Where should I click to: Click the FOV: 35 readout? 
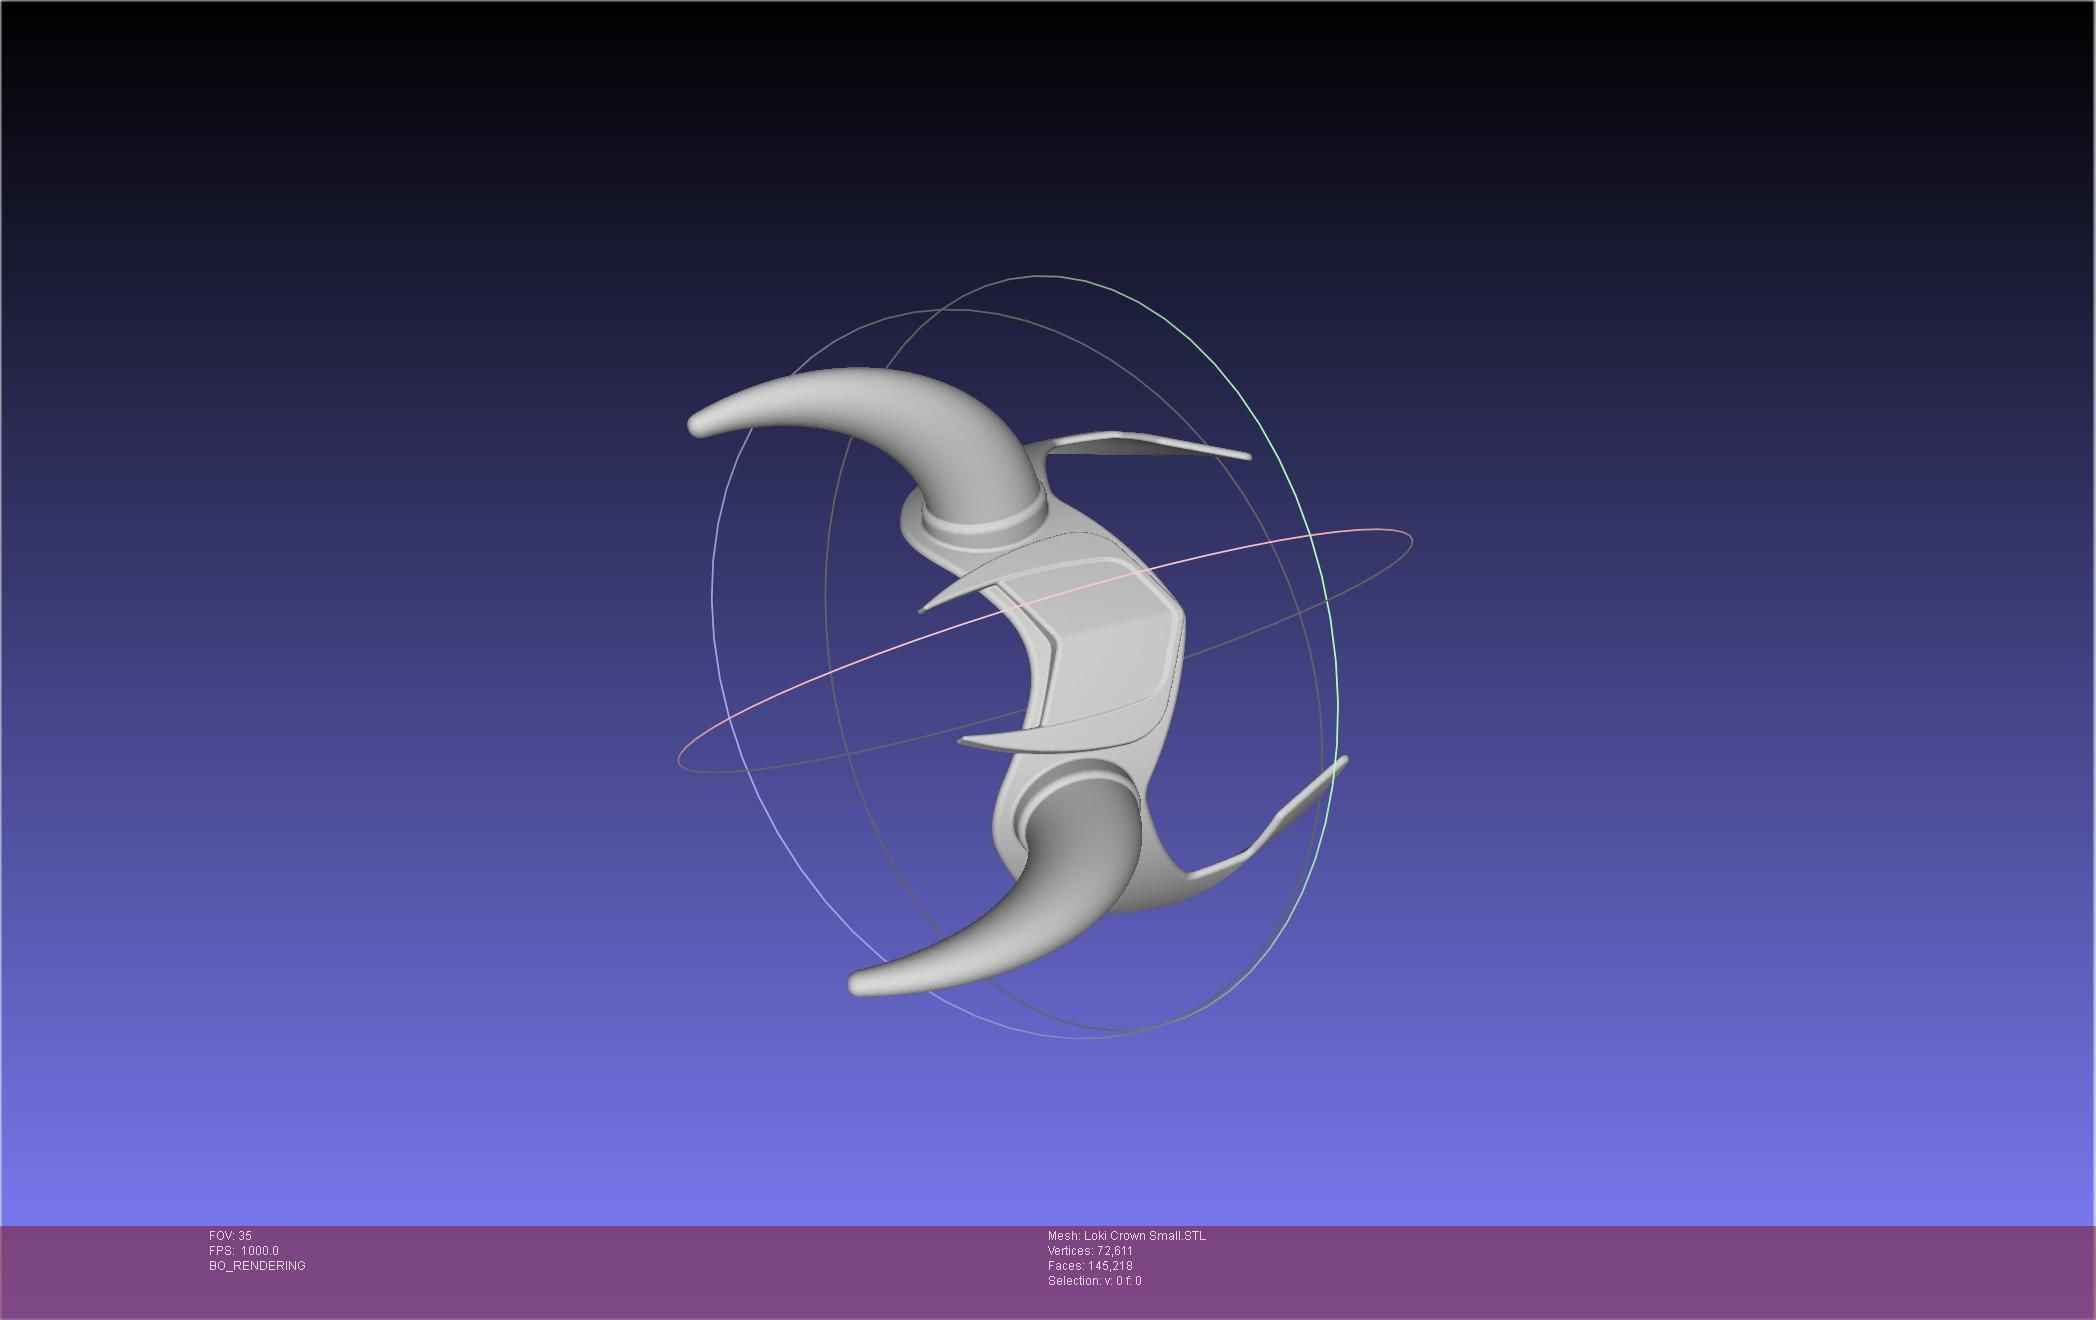pos(230,1236)
